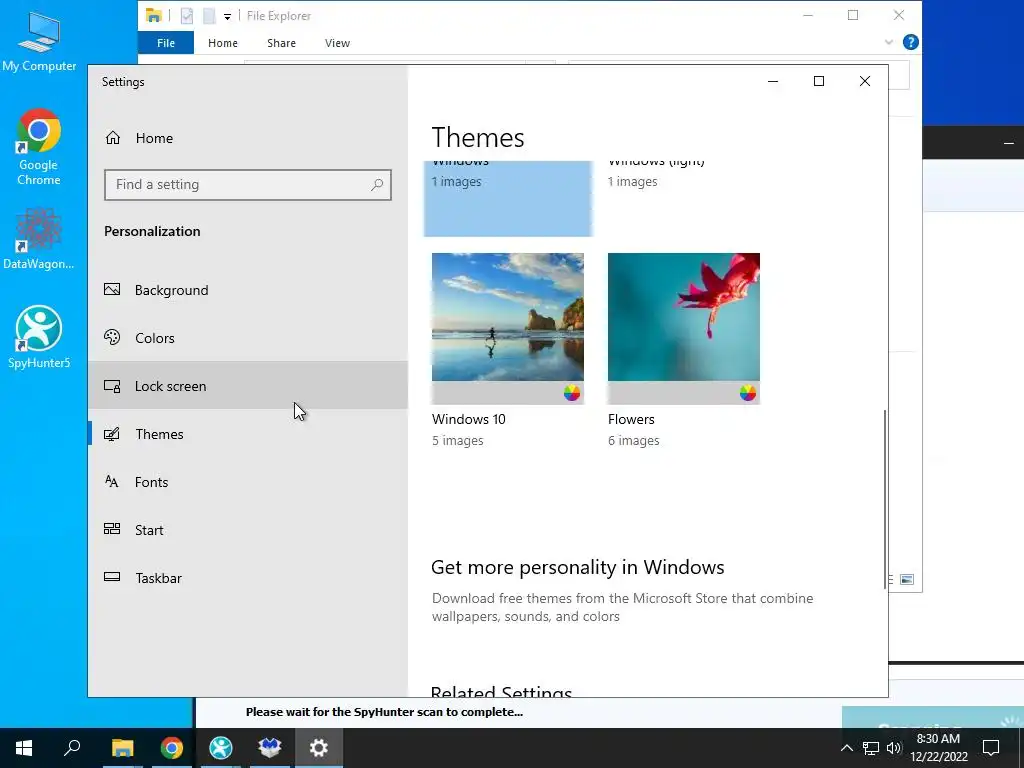Open the volume control in system tray
Screen dimensions: 1024x768
[x=894, y=748]
